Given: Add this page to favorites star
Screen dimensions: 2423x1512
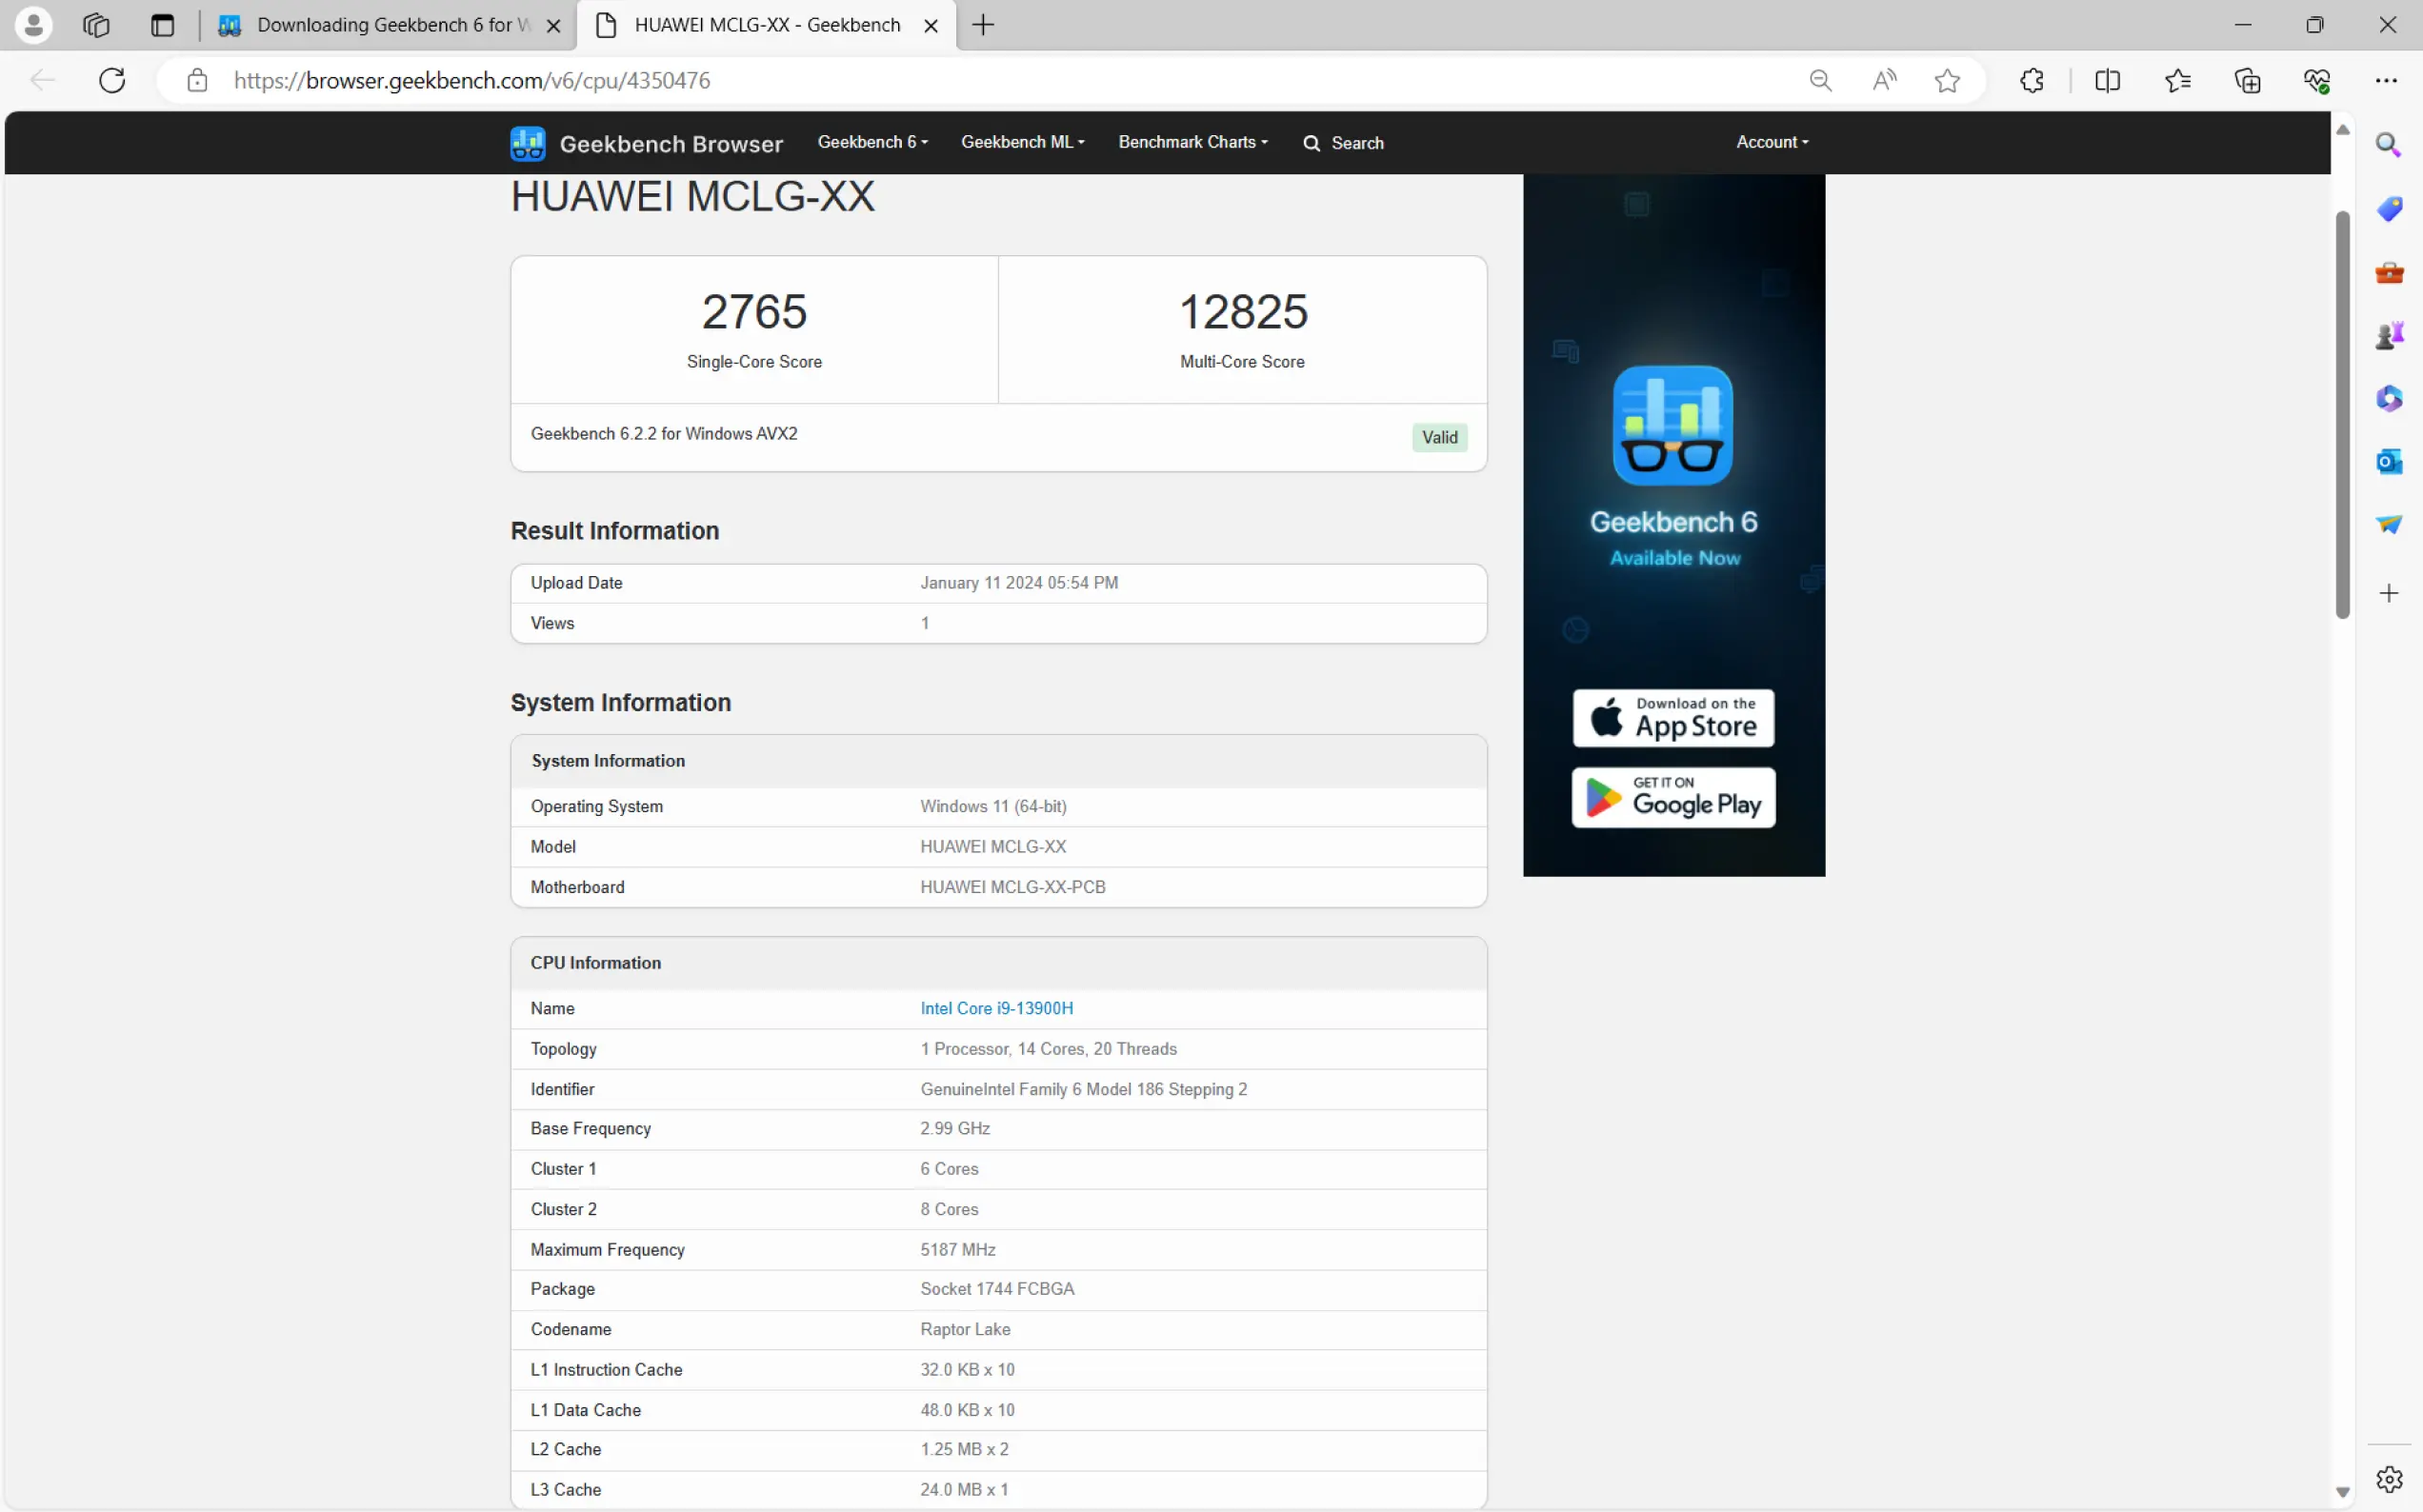Looking at the screenshot, I should click(1946, 80).
